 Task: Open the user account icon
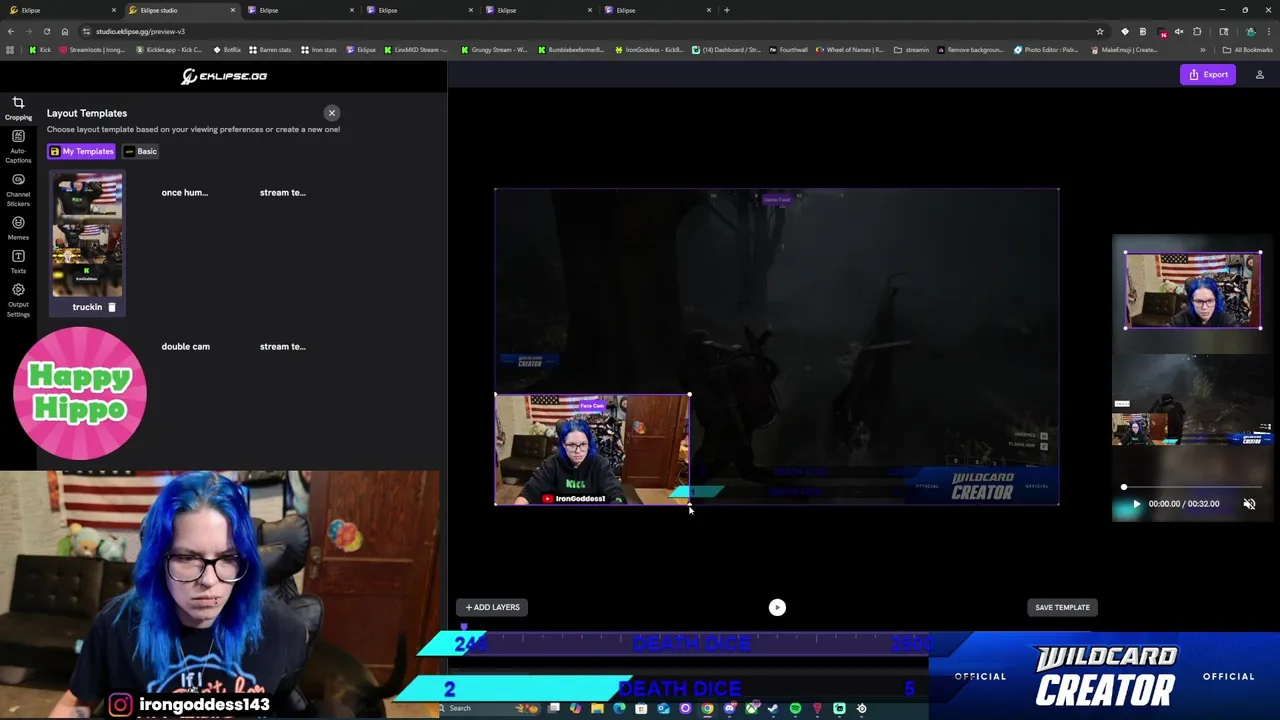click(1260, 75)
